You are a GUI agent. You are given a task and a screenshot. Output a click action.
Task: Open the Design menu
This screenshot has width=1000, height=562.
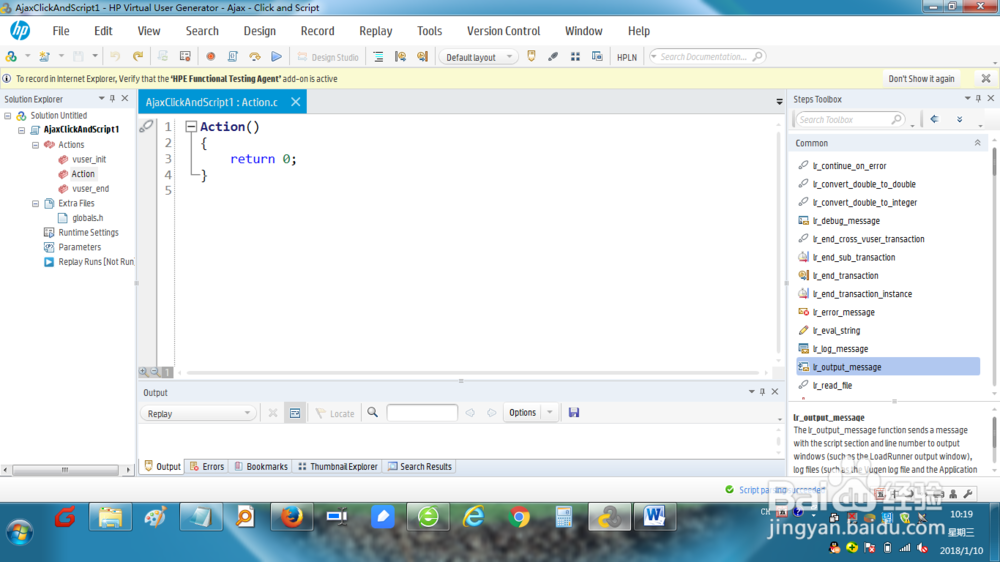click(260, 31)
